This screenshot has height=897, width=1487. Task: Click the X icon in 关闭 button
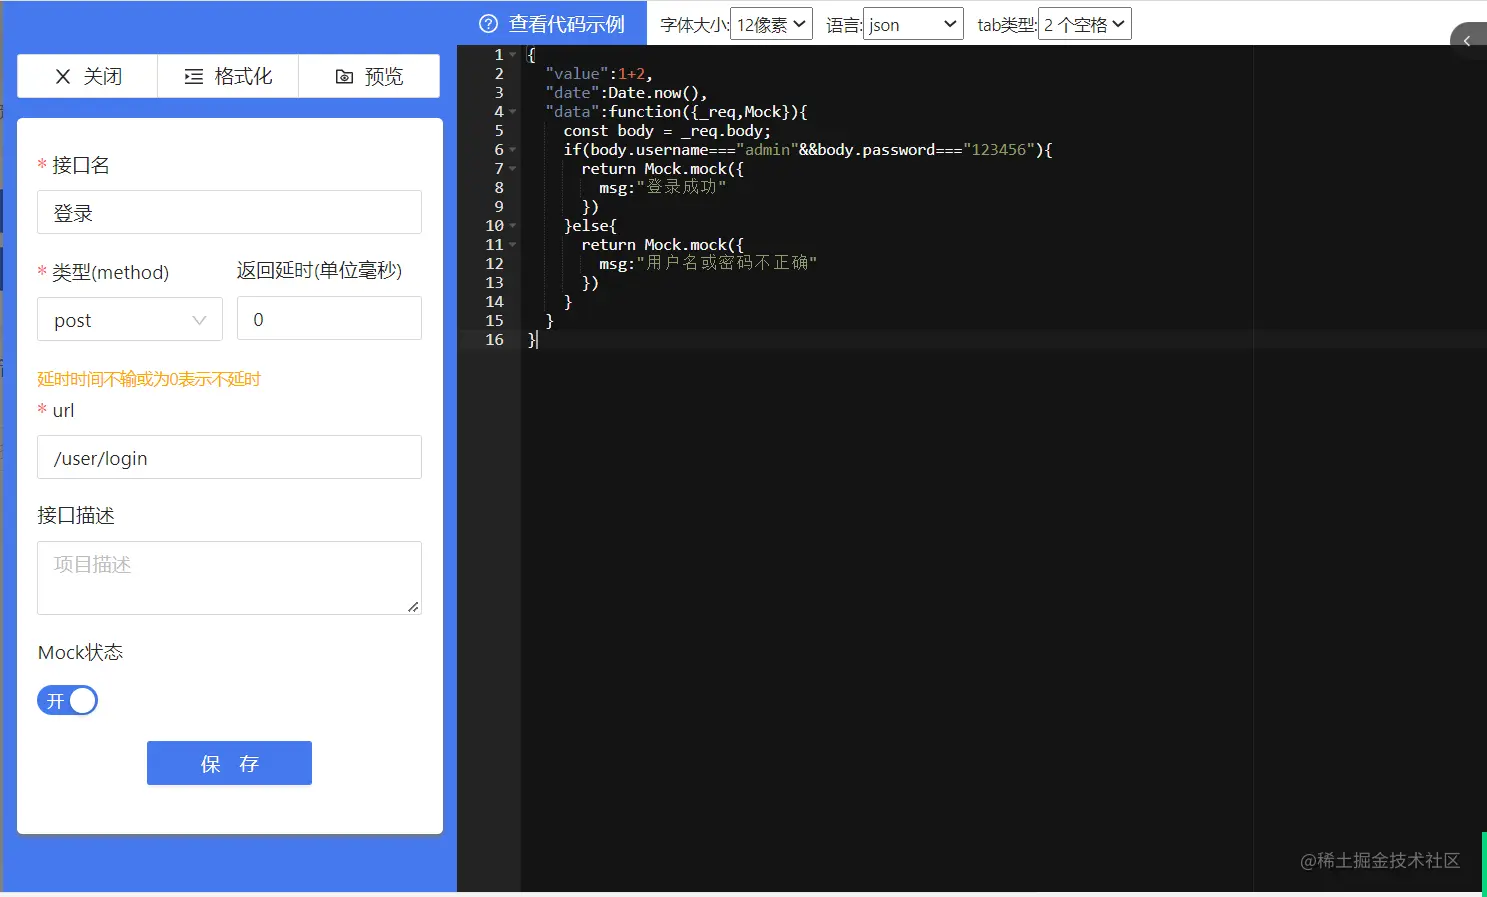coord(63,76)
